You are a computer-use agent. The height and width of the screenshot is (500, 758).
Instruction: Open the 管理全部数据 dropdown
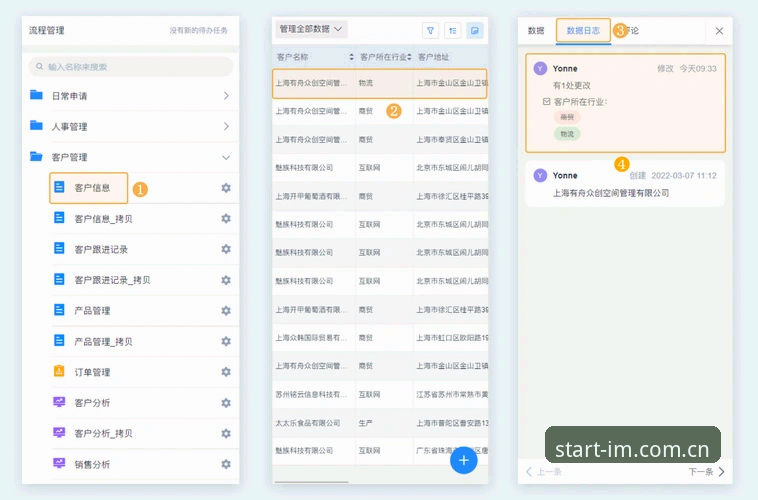(311, 29)
